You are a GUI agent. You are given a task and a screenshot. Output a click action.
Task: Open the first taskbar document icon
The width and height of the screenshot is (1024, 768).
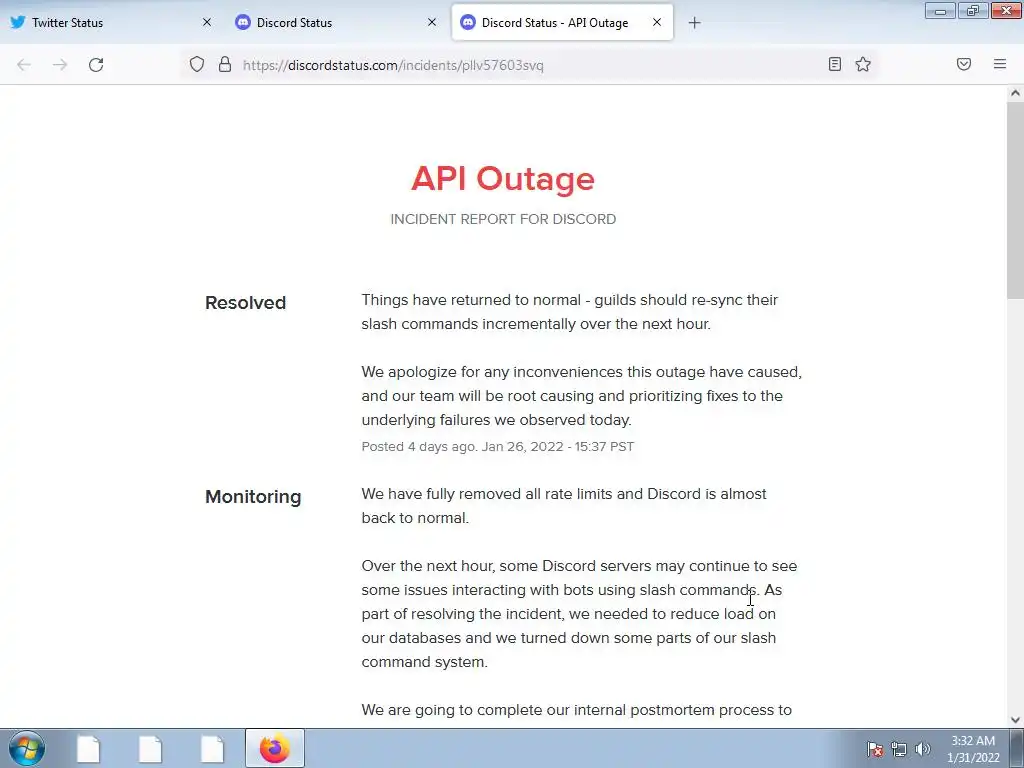[x=89, y=749]
